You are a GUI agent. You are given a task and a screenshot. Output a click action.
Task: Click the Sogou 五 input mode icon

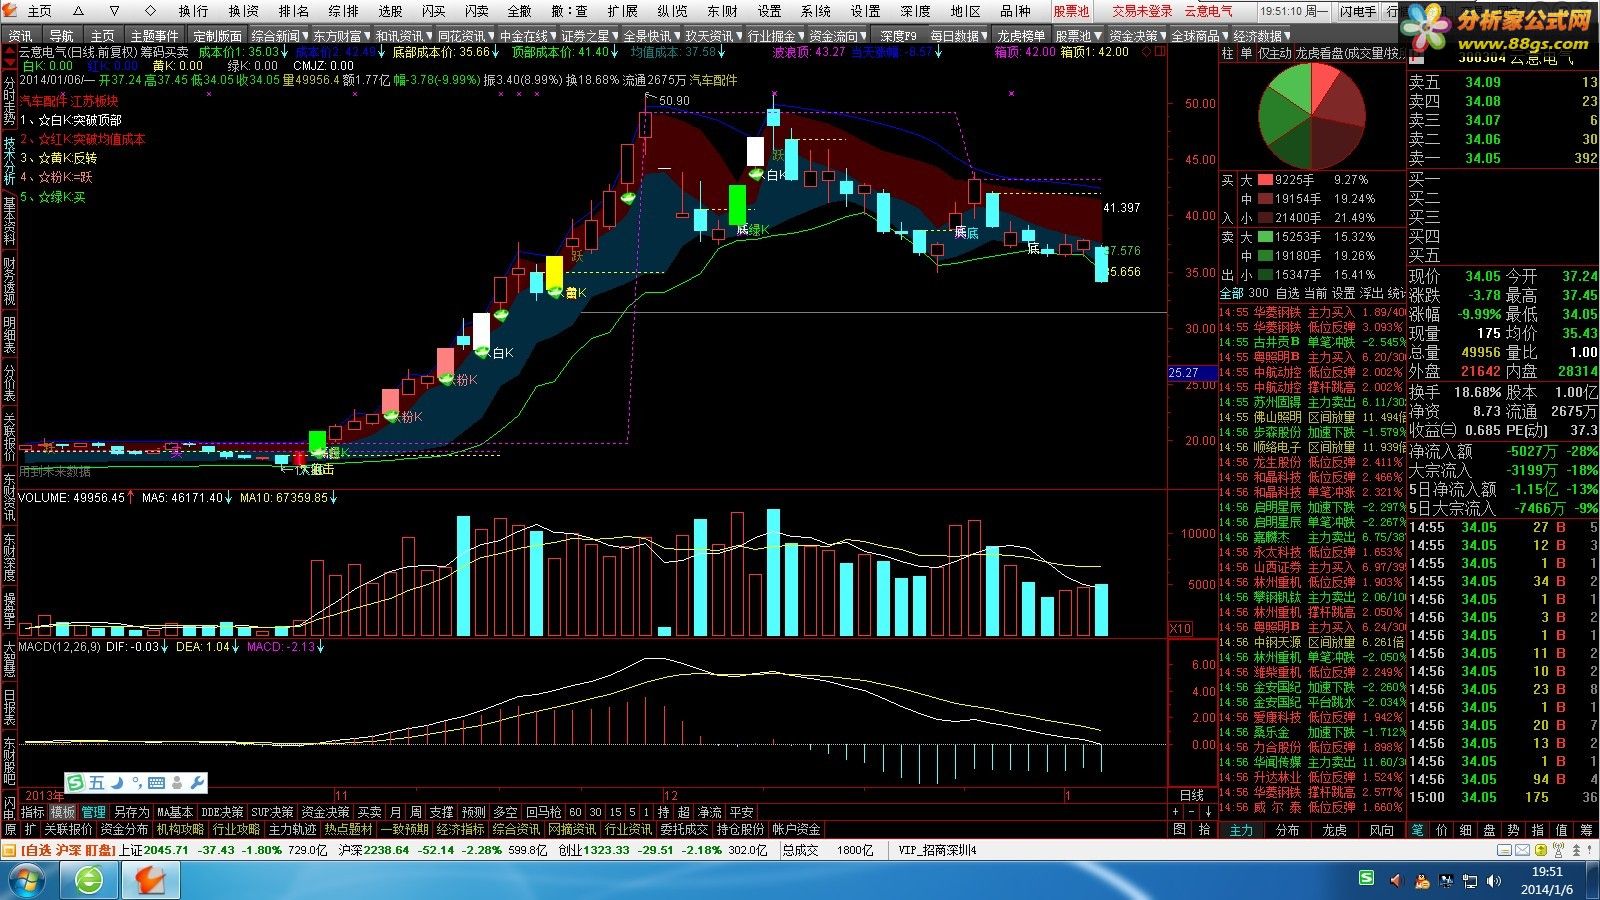97,783
